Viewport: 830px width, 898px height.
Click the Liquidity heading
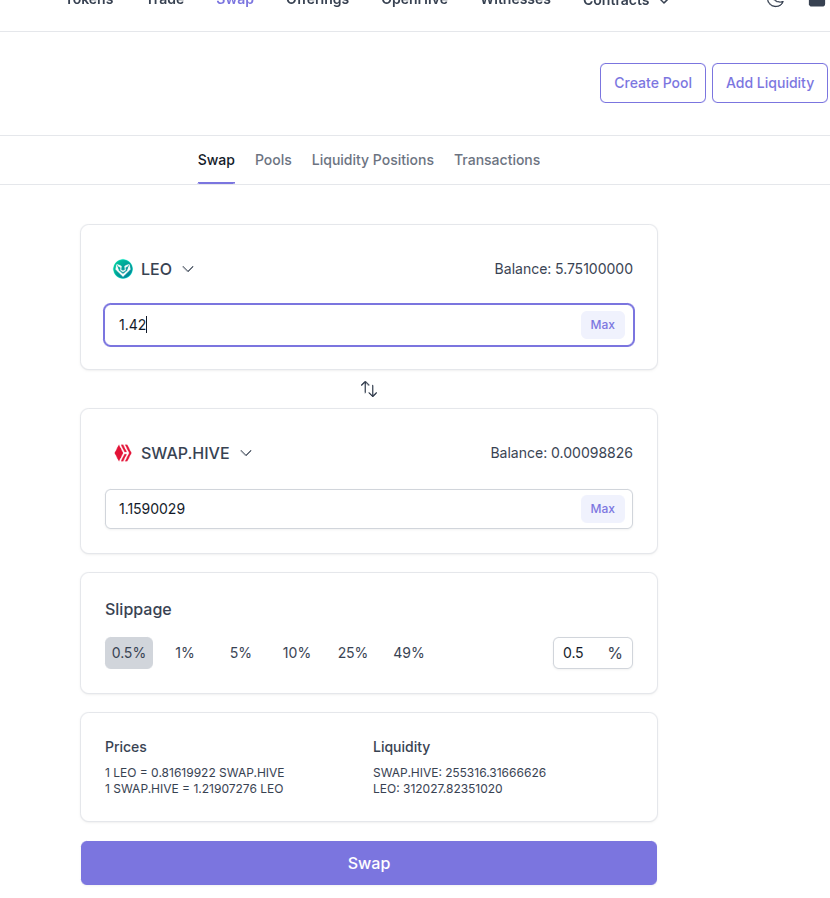402,747
